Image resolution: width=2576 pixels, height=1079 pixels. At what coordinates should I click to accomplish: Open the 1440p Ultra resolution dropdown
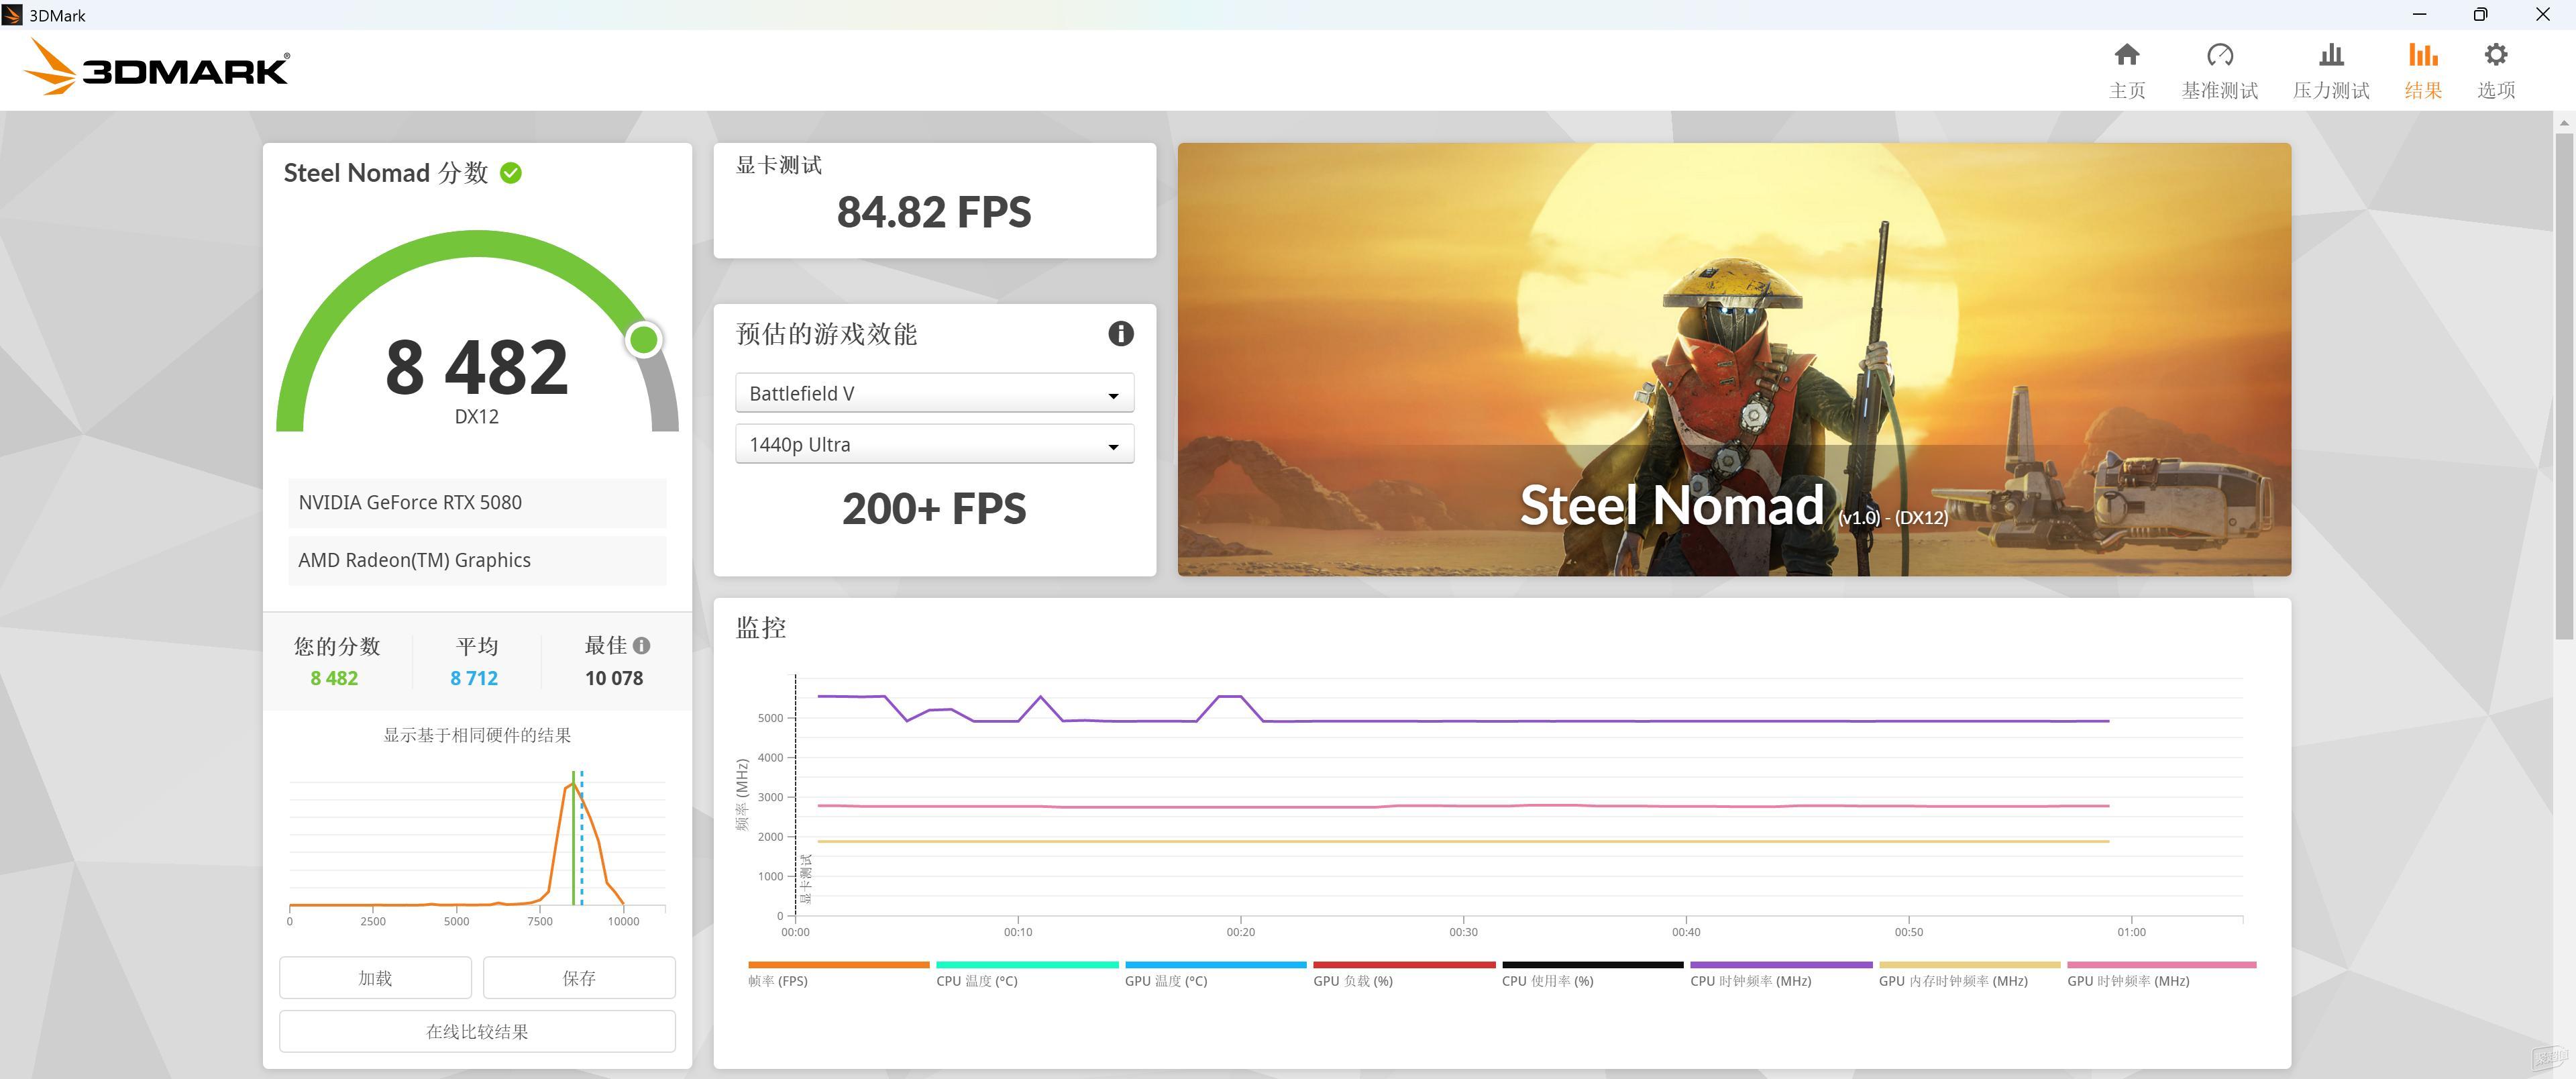click(x=934, y=444)
